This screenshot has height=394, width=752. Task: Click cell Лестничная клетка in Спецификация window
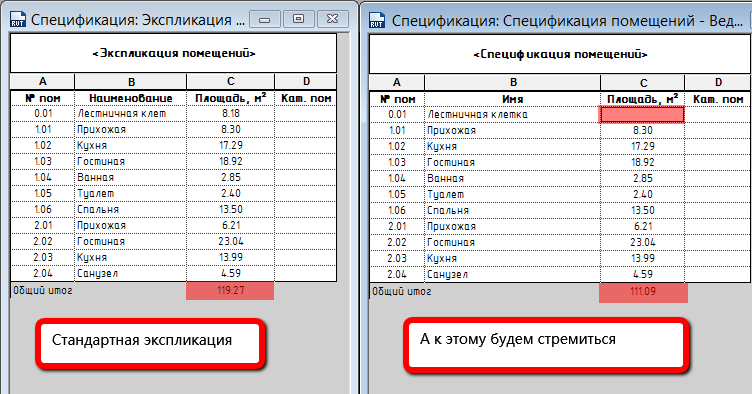(513, 115)
